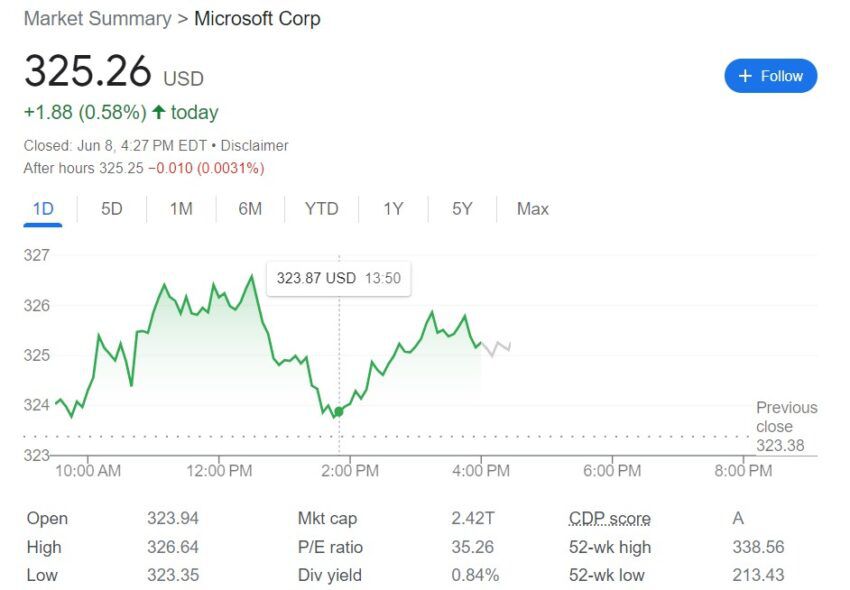Click the 12:00 PM time axis label
850x590 pixels.
pos(218,470)
